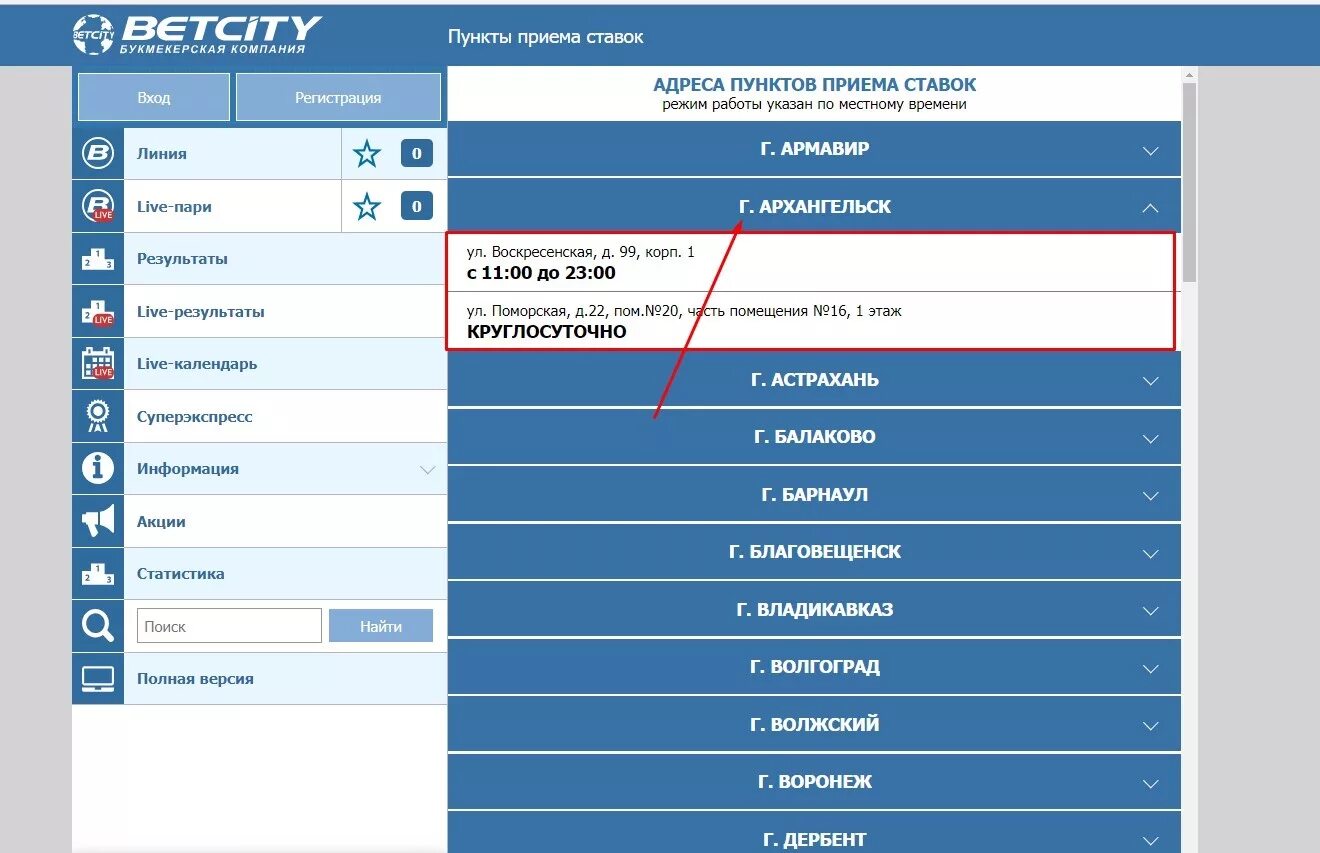
Task: Open the Статистика menu item
Action: pyautogui.click(x=285, y=574)
